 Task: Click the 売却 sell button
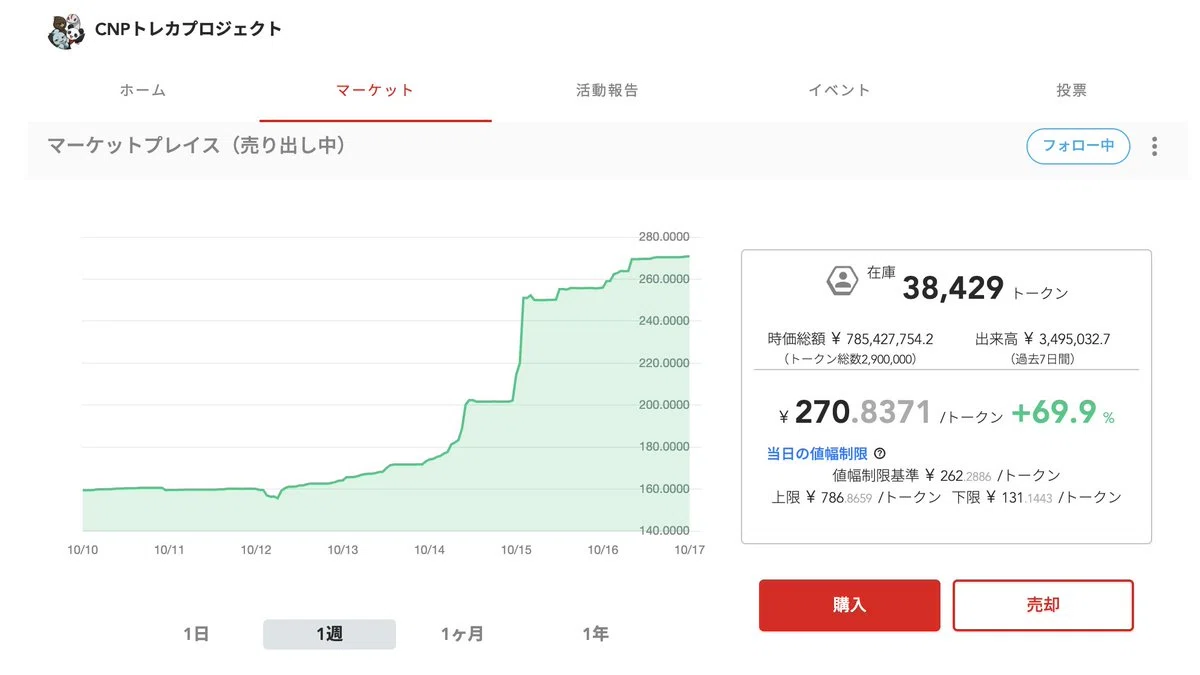1043,605
